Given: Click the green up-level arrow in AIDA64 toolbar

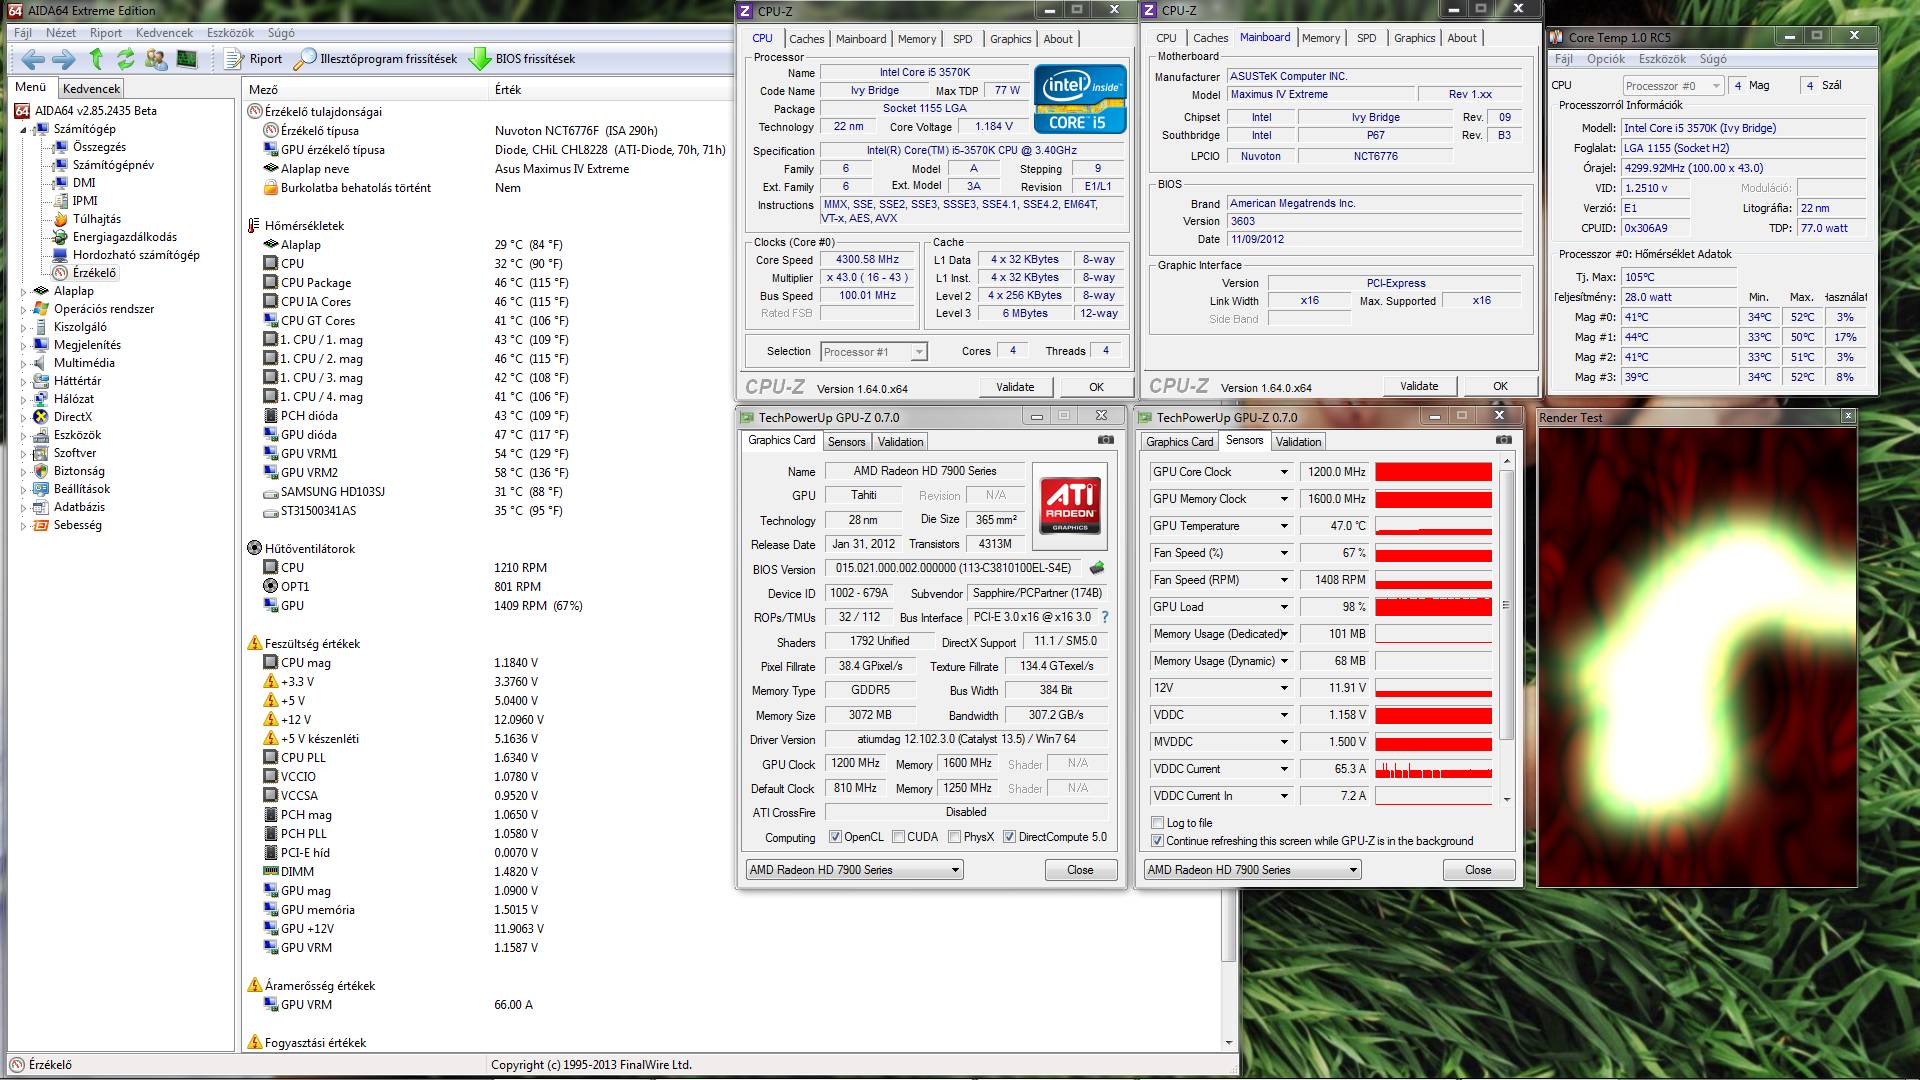Looking at the screenshot, I should point(96,59).
